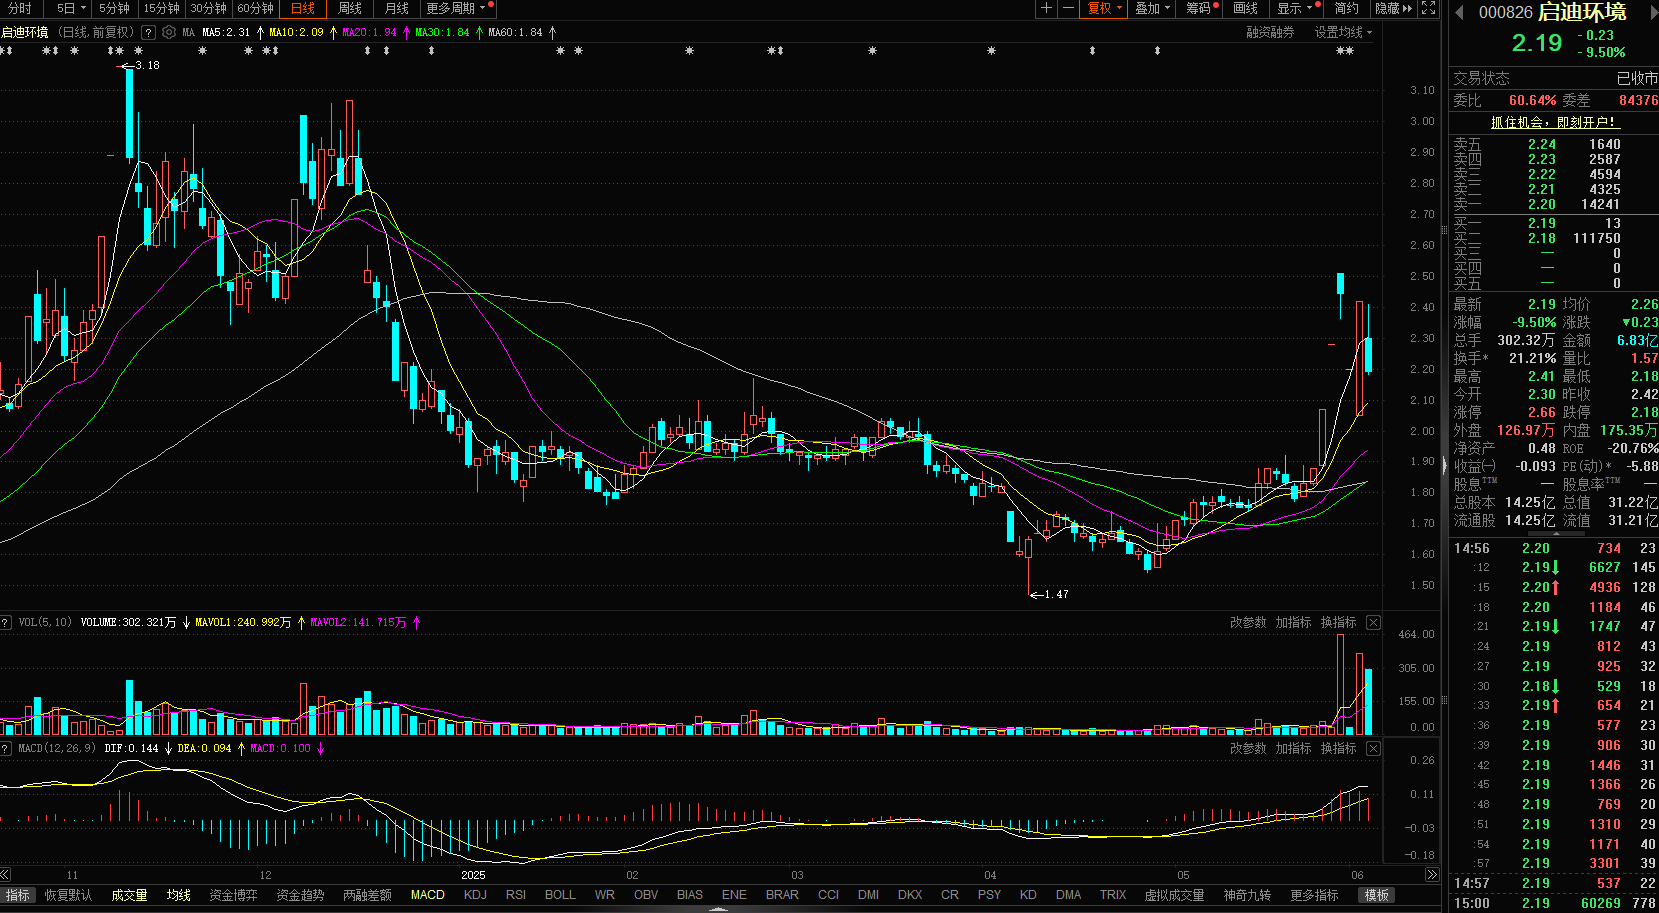Expand hidden panel via 隐藏 arrows
The height and width of the screenshot is (913, 1659).
[x=1394, y=8]
